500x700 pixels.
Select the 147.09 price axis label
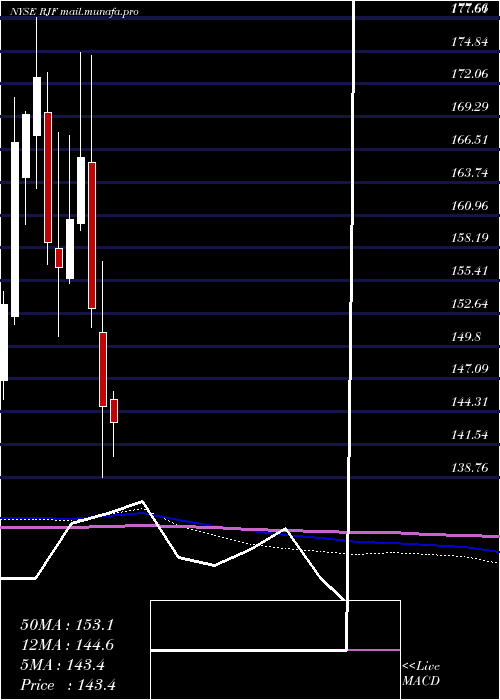point(470,369)
